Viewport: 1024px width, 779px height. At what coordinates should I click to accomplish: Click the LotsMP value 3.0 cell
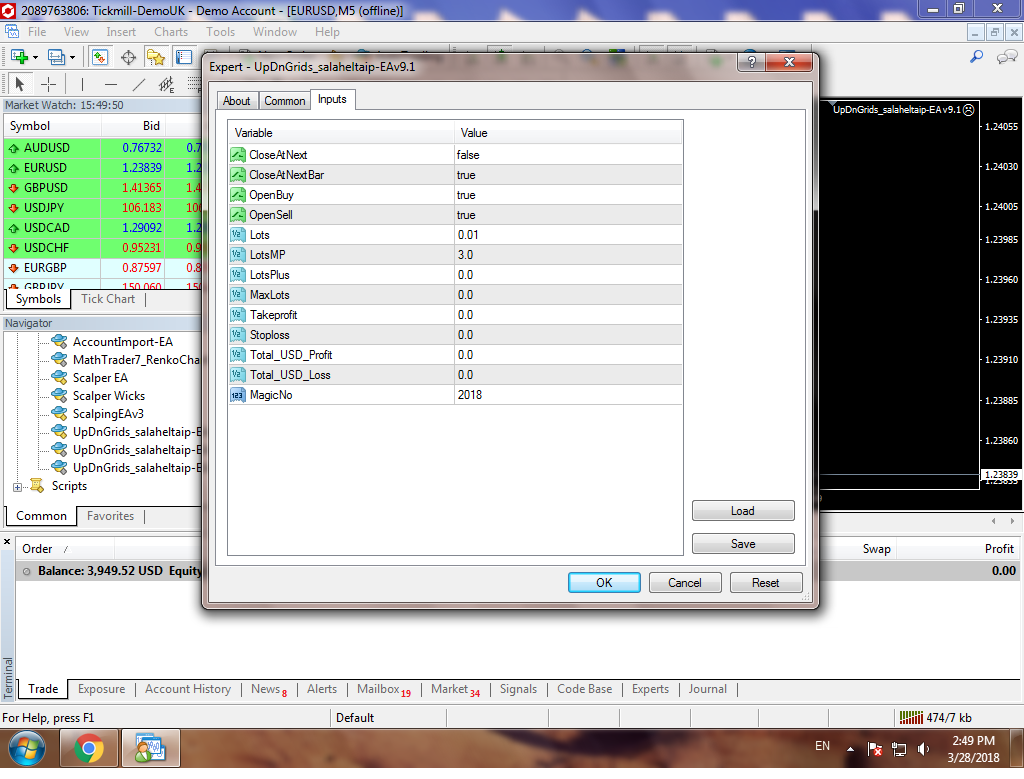pyautogui.click(x=568, y=255)
